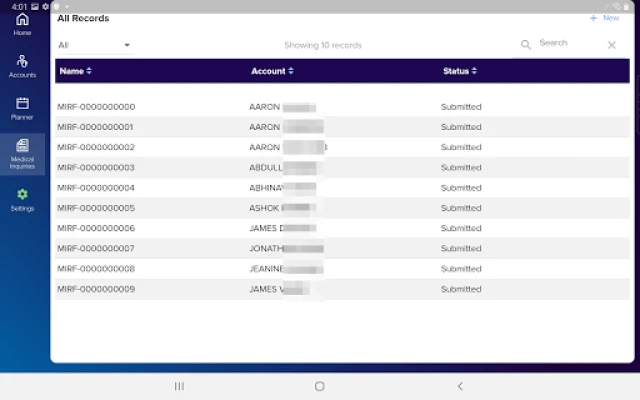Create a record with the New button
640x400 pixels.
604,18
